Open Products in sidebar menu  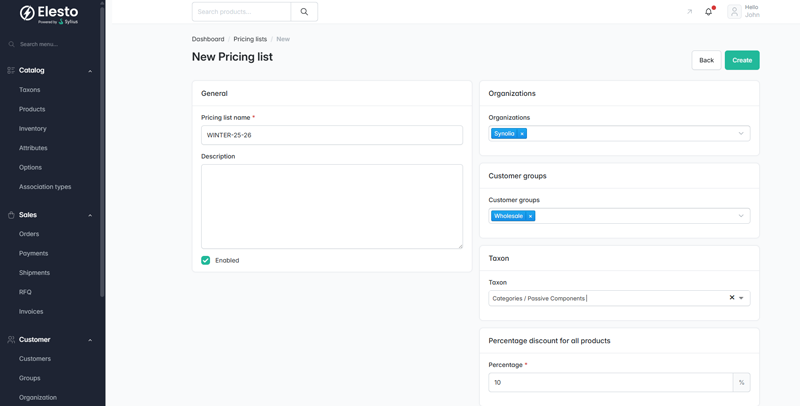(32, 109)
